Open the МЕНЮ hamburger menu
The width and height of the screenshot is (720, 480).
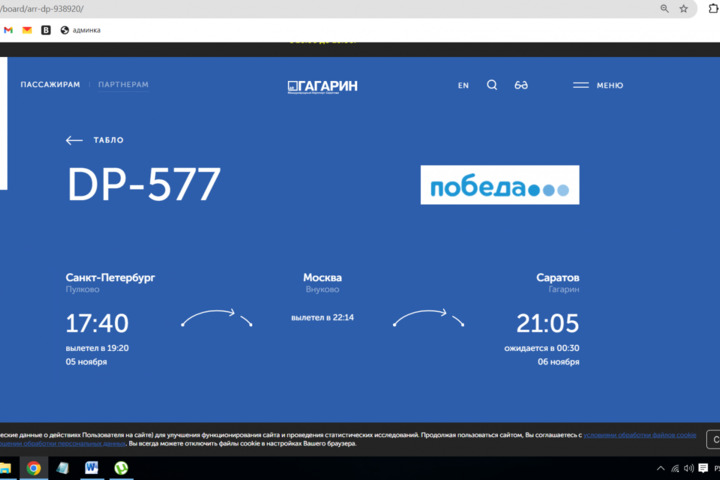(x=598, y=85)
